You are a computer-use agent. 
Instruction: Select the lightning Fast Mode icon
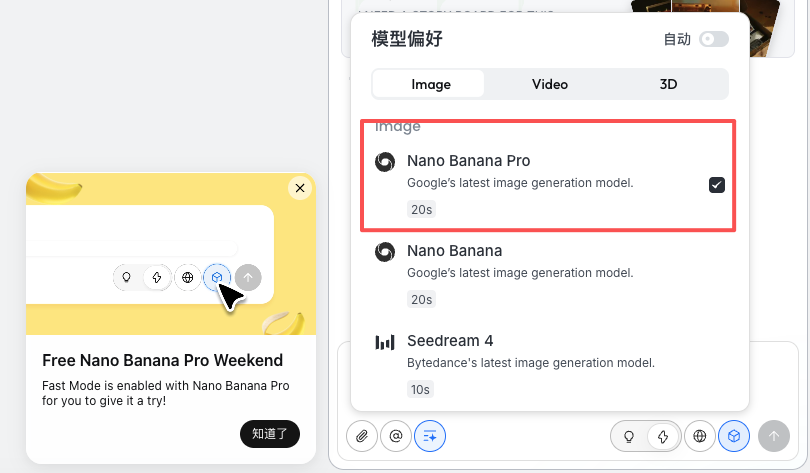tap(663, 436)
